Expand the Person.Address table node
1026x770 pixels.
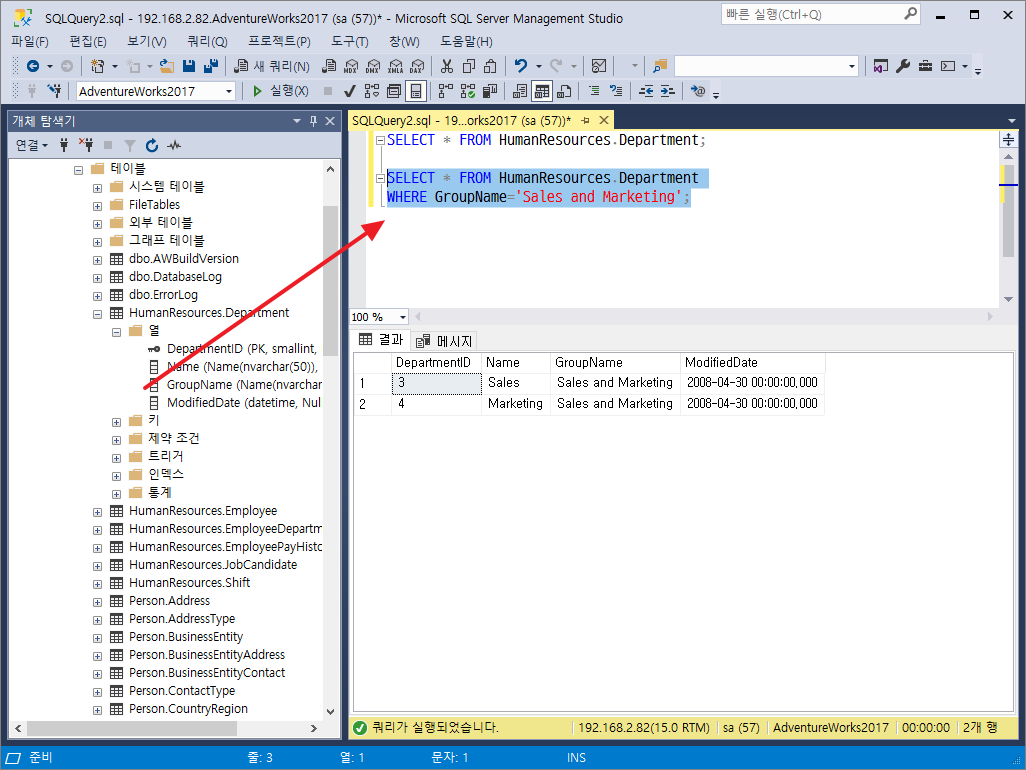click(x=97, y=602)
